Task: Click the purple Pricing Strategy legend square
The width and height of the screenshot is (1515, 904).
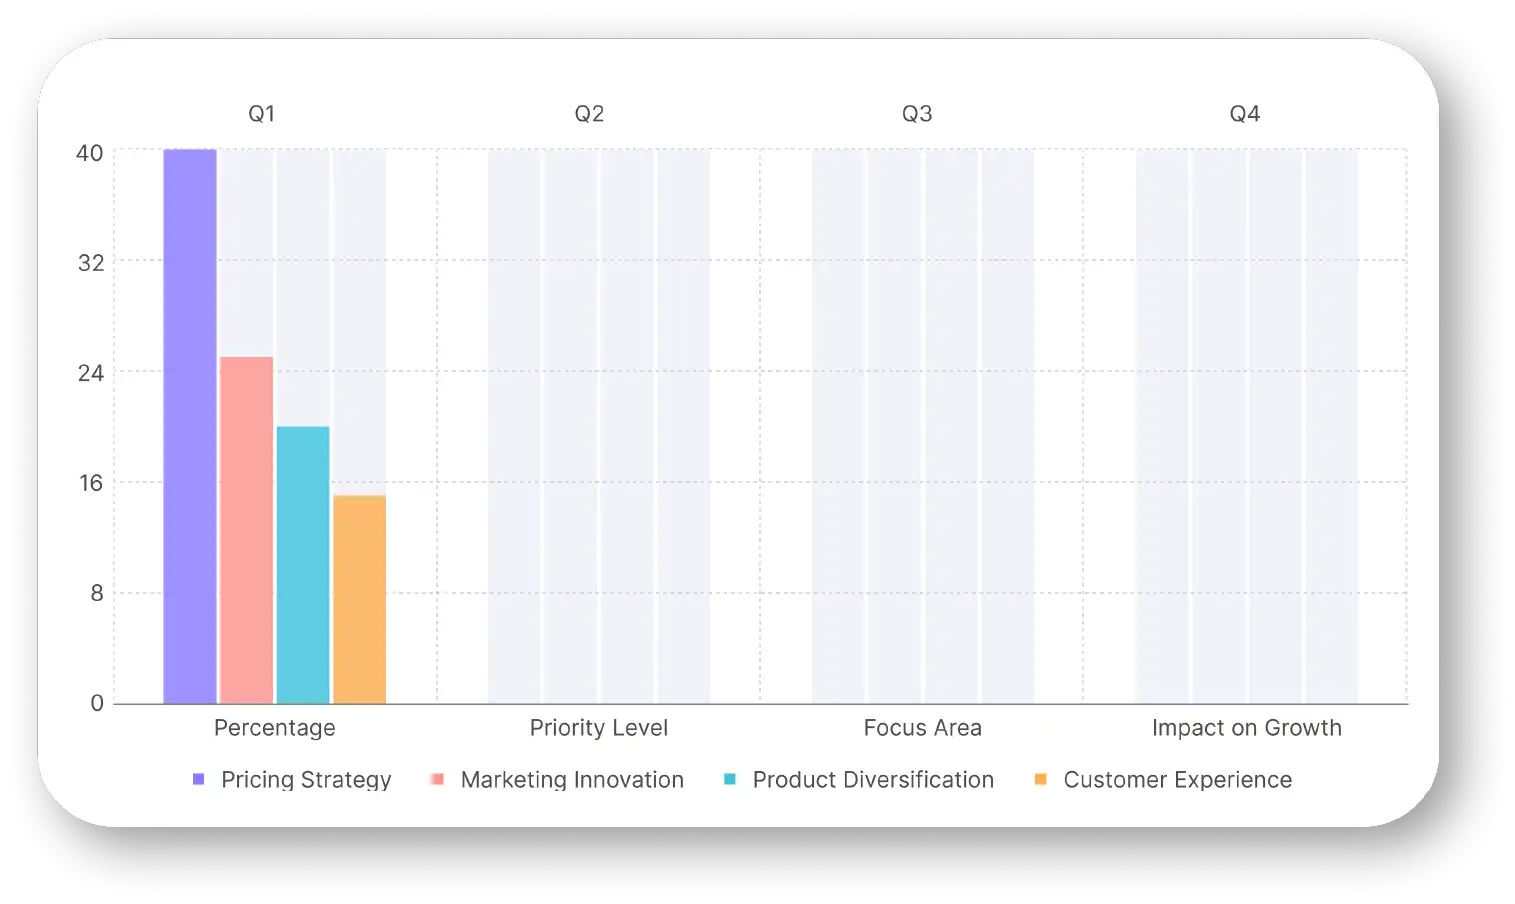Action: coord(198,779)
